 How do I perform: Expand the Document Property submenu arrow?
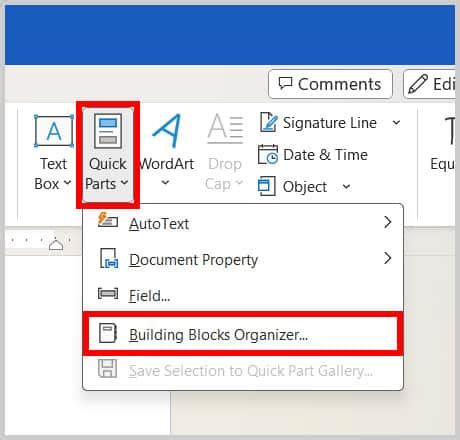pos(387,258)
